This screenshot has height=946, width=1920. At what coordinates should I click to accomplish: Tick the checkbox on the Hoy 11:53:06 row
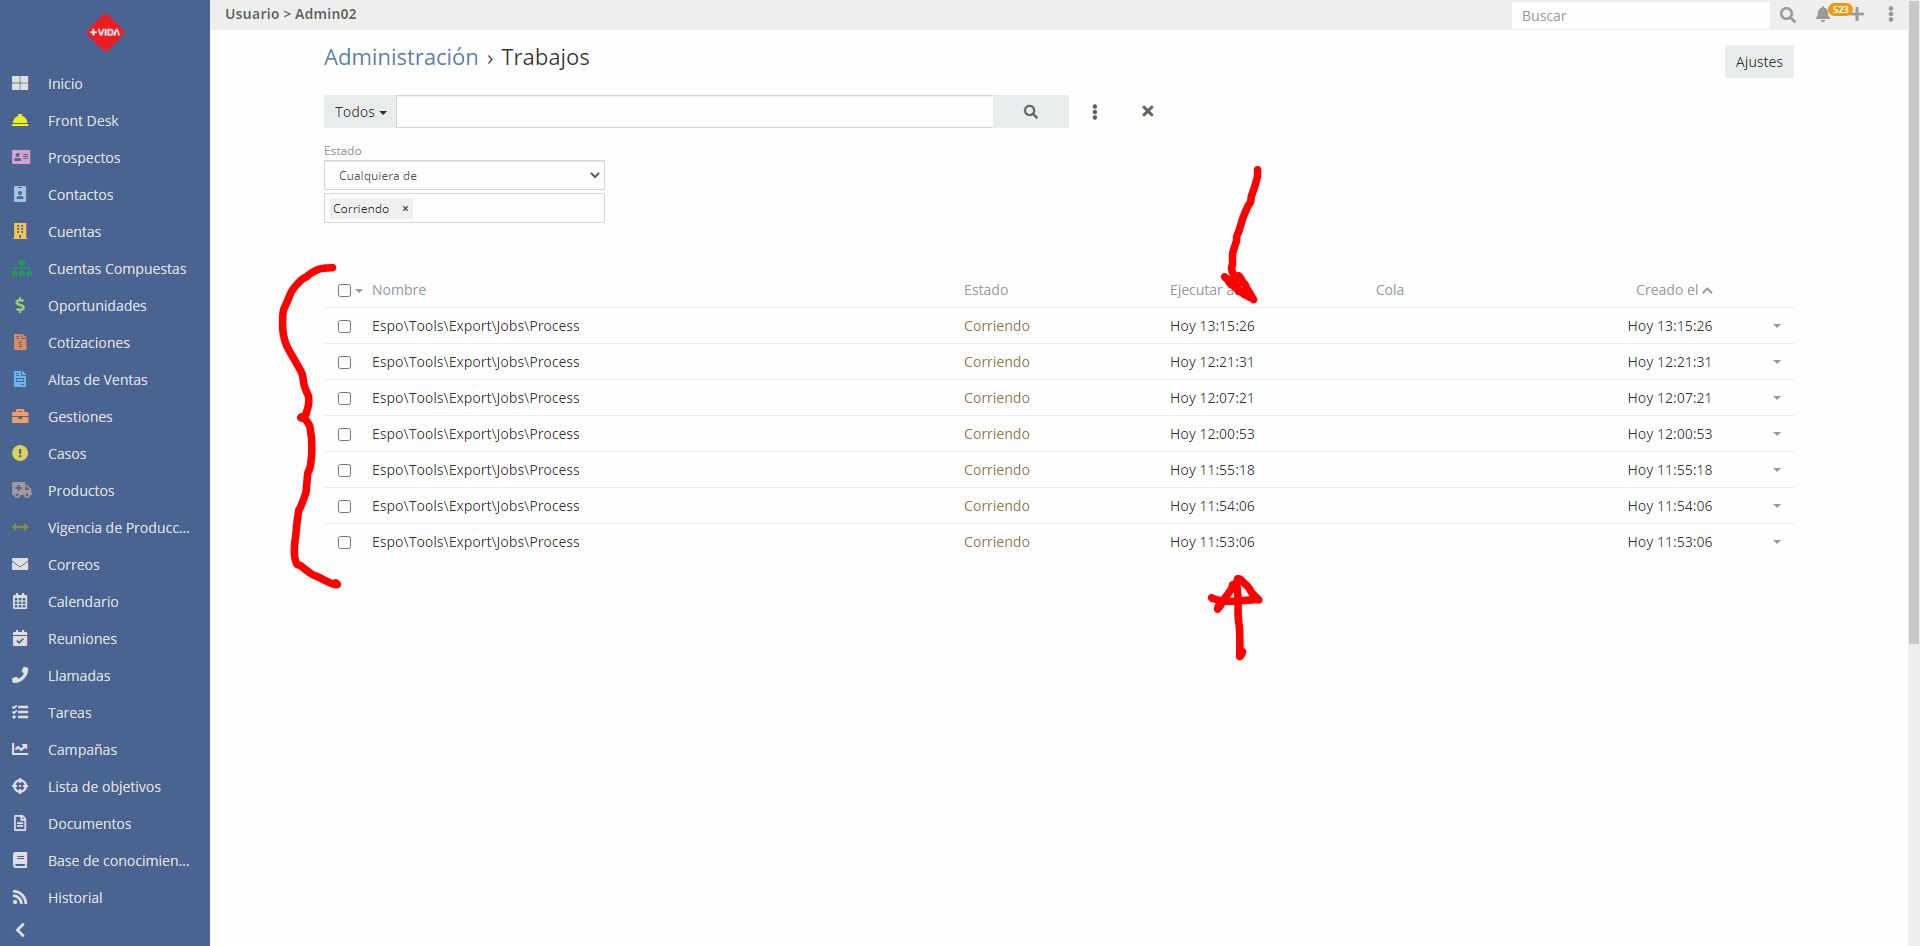(345, 542)
